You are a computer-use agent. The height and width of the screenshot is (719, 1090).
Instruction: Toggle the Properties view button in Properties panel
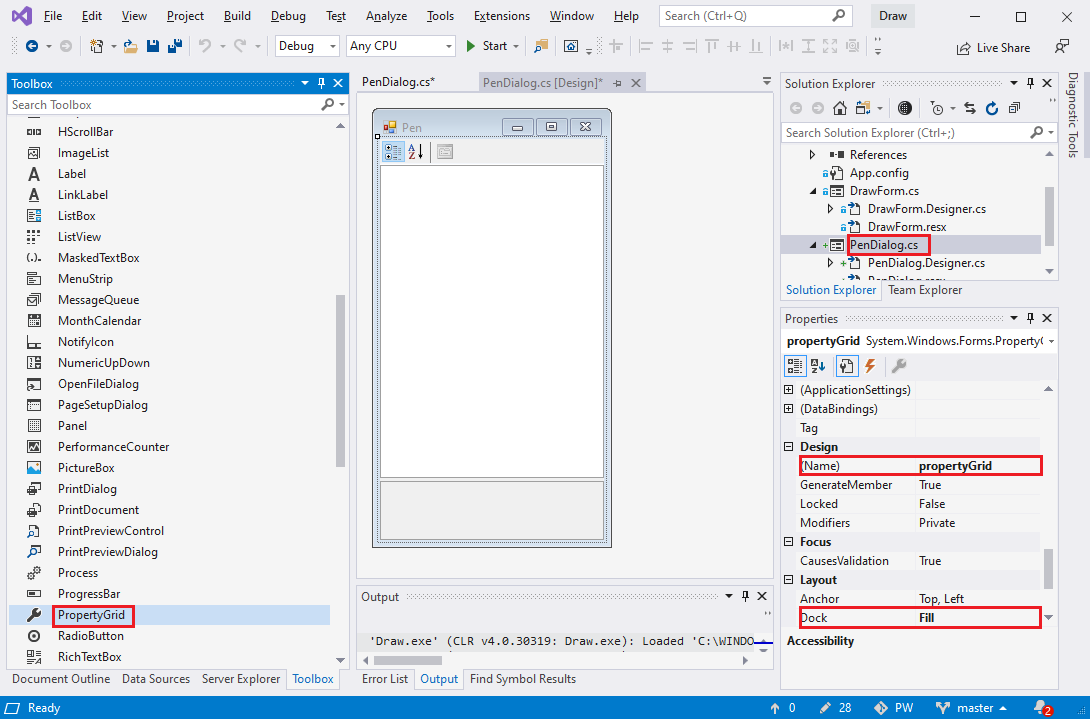click(846, 366)
